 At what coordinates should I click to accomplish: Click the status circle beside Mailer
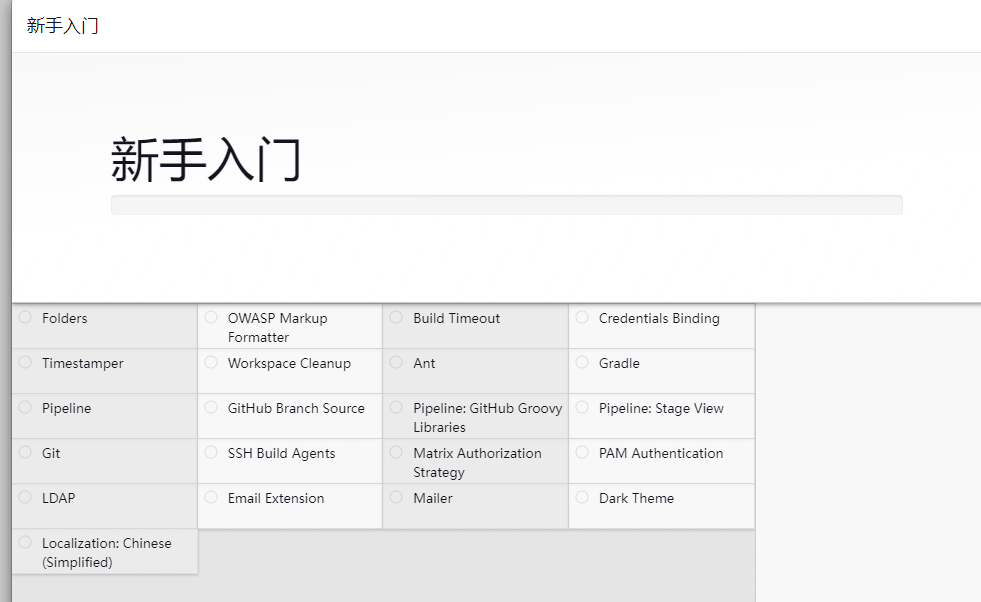click(396, 497)
